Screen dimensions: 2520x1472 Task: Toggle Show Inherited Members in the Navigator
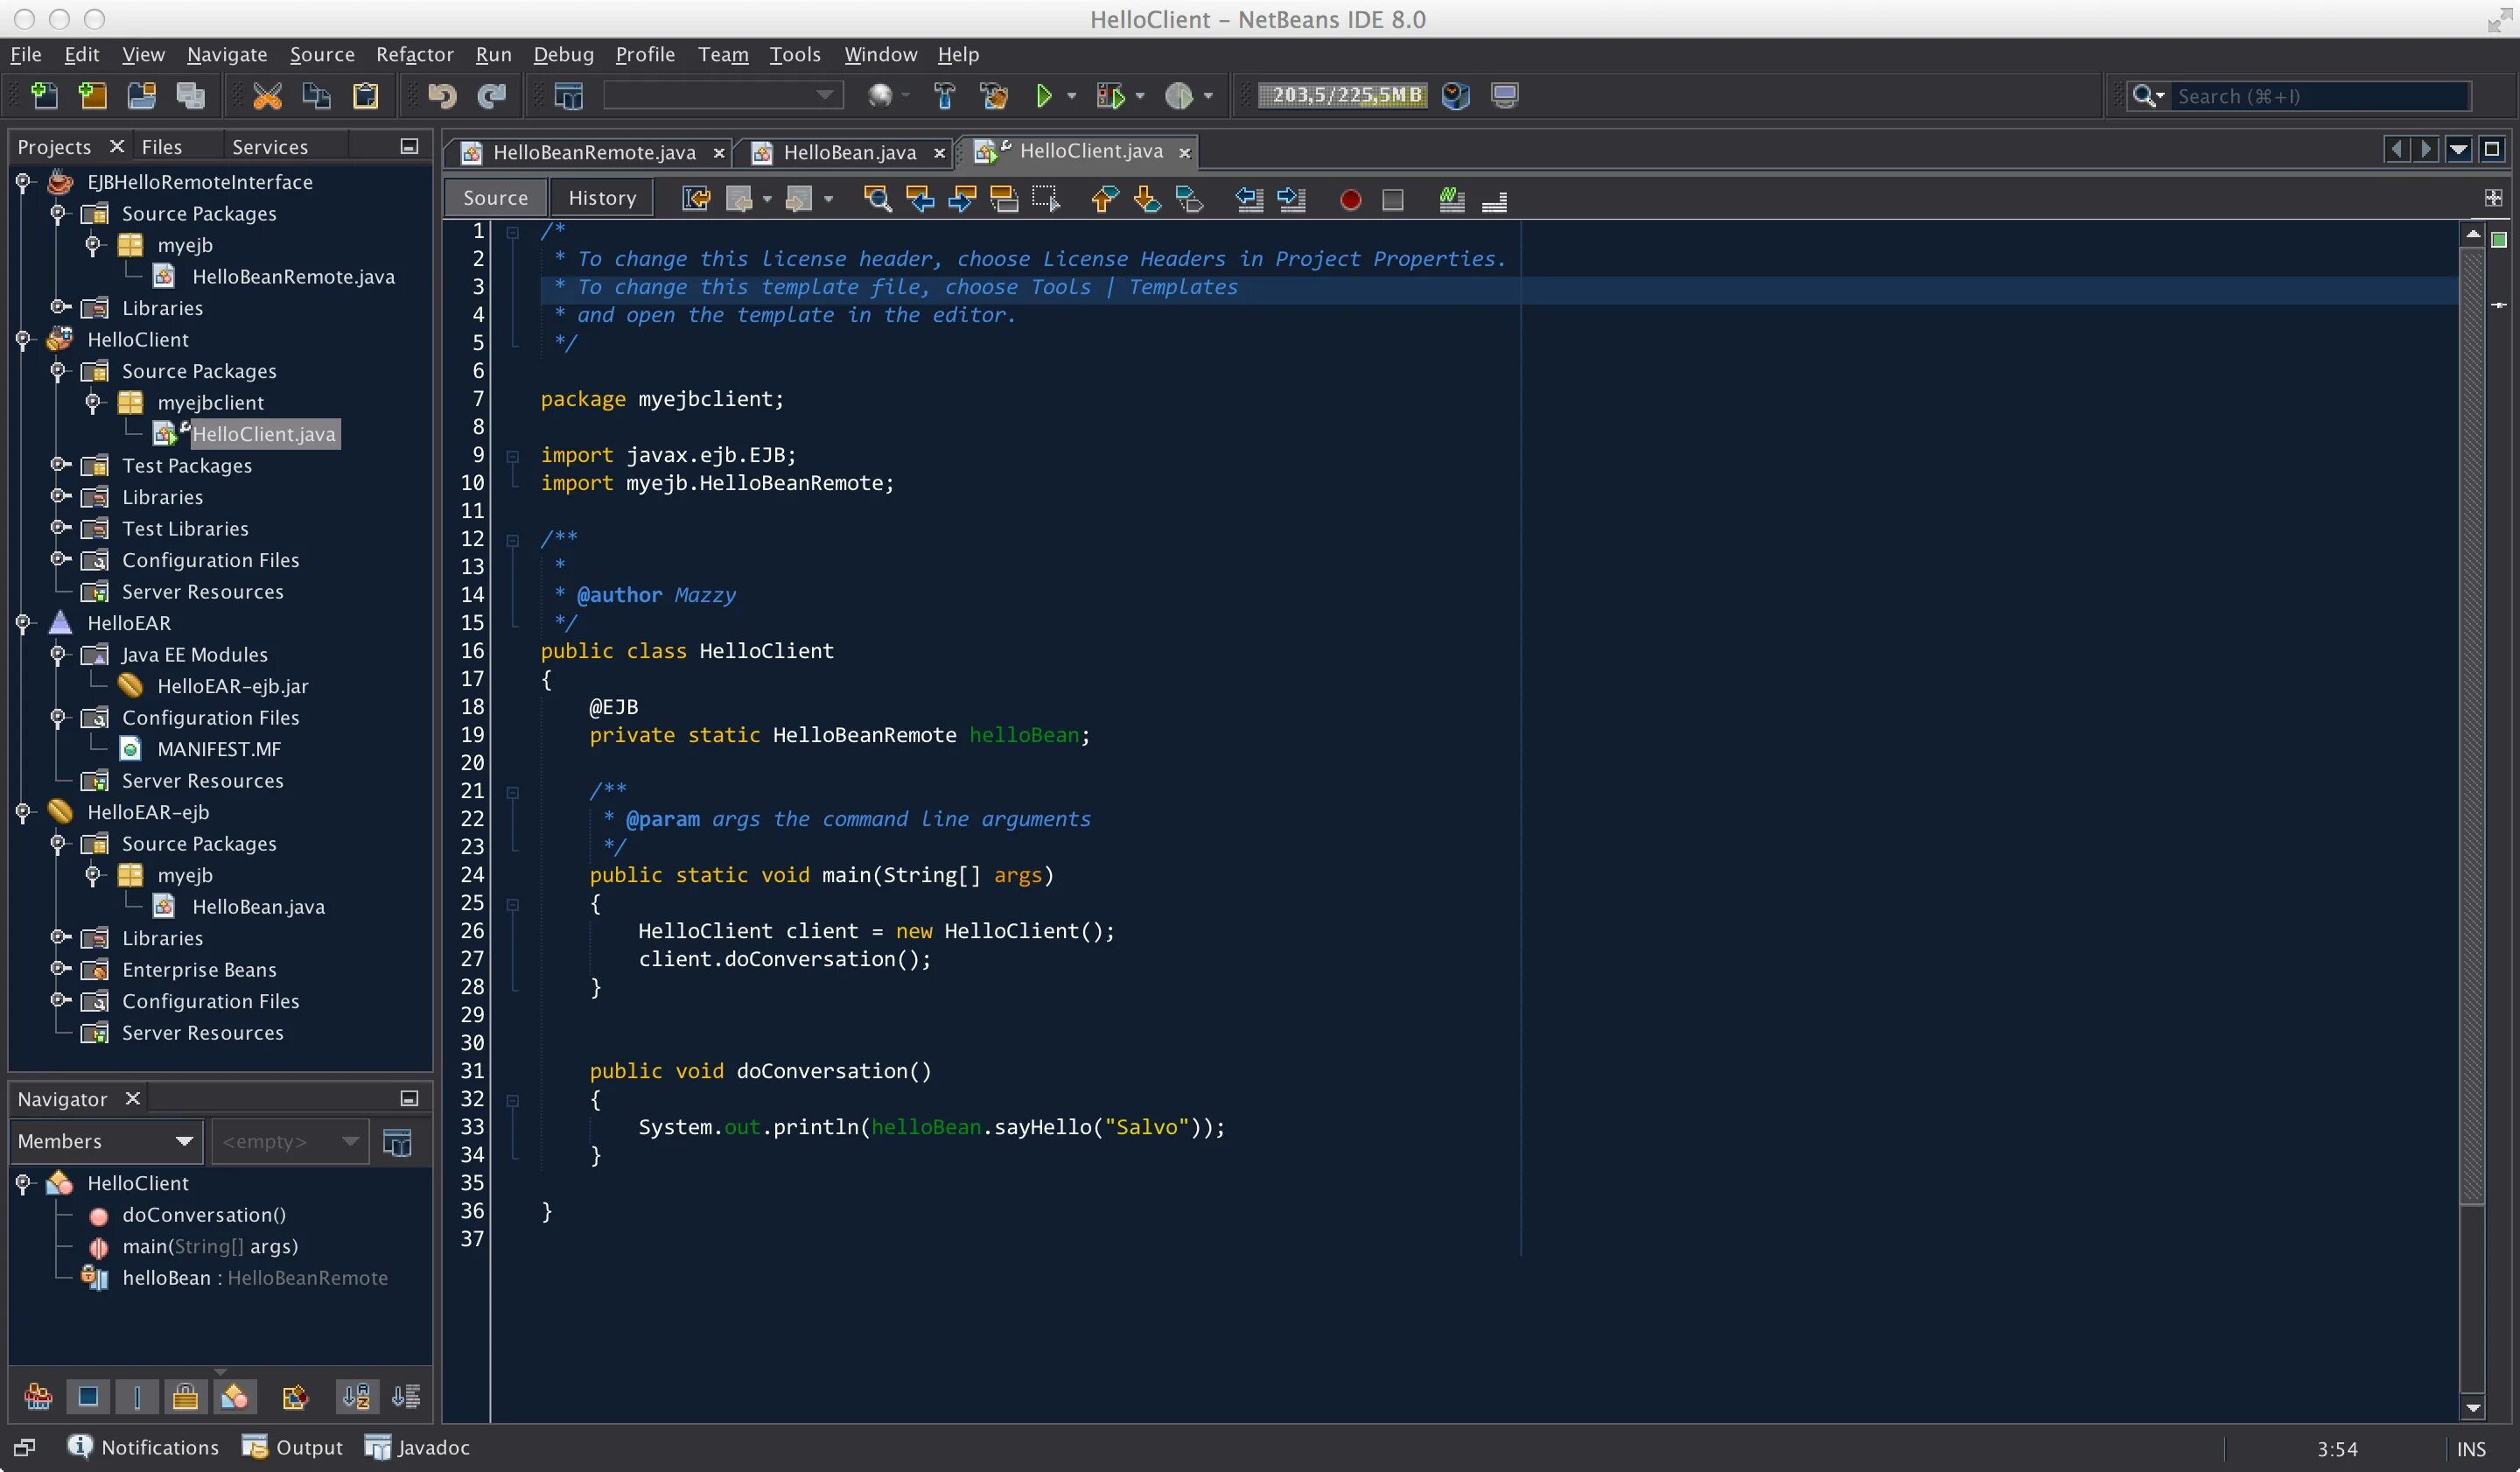[x=38, y=1396]
